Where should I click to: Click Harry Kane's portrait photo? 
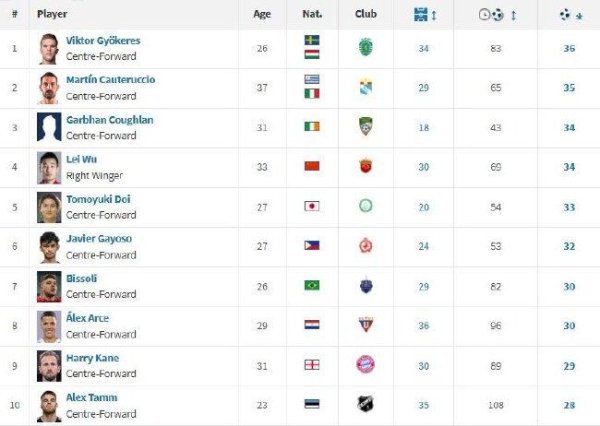coord(49,365)
